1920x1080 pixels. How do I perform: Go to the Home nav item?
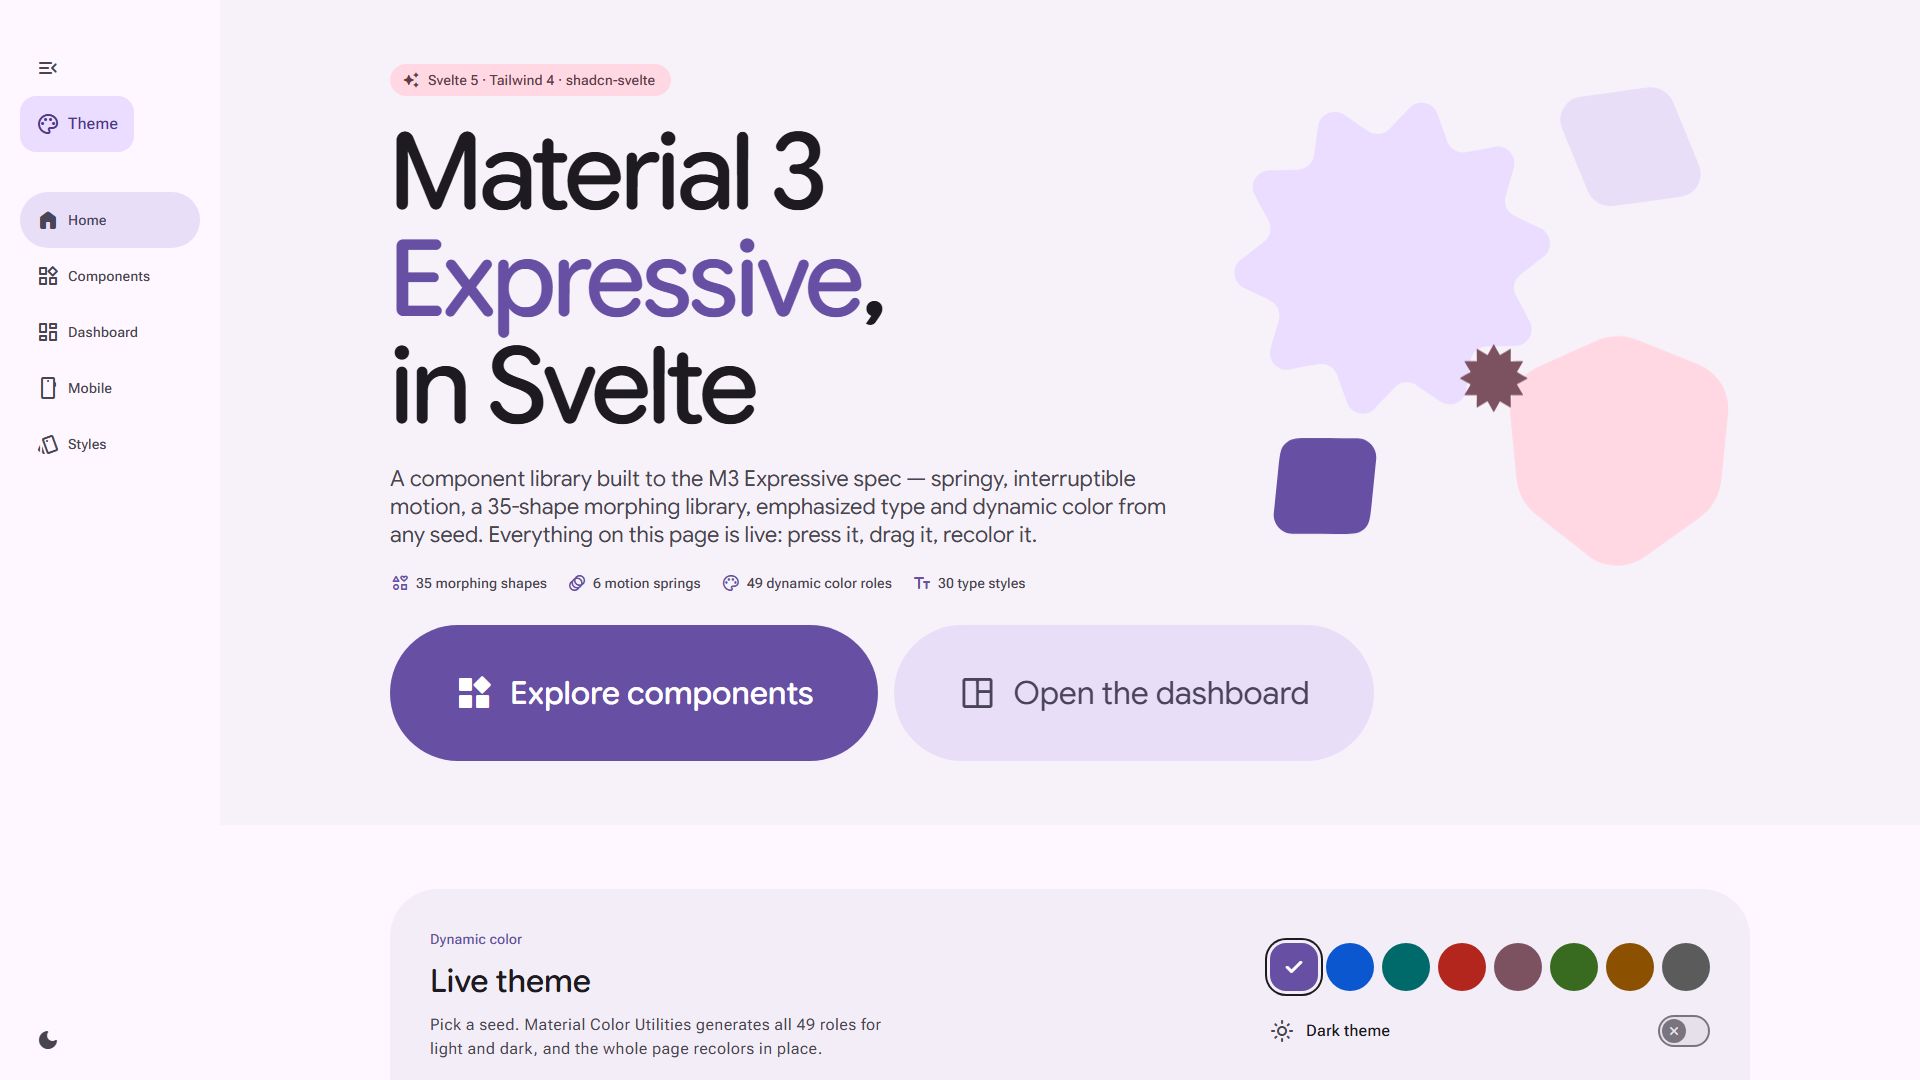110,220
